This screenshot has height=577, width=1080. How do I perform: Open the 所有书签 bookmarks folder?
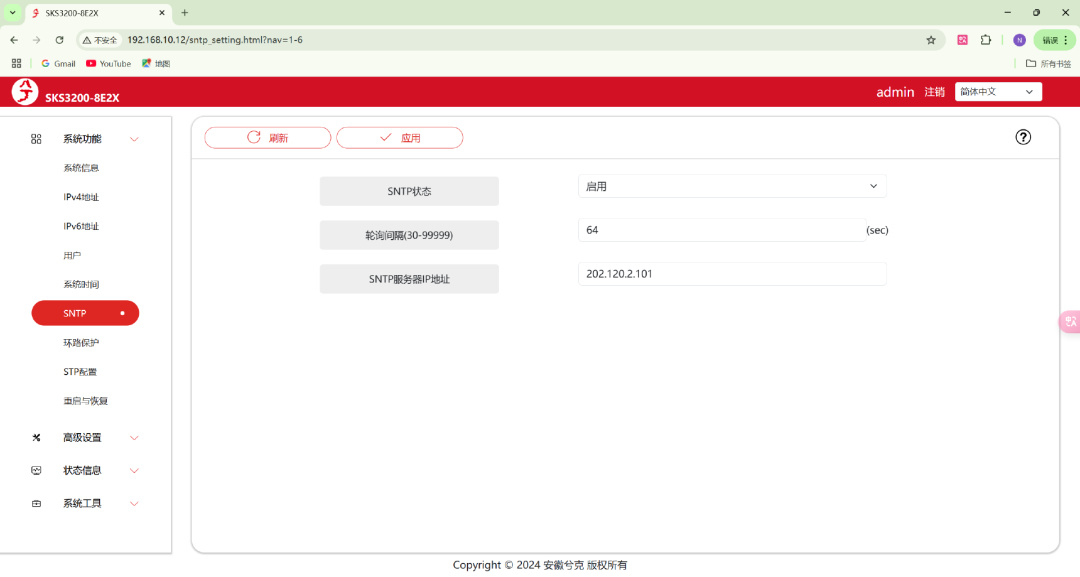point(1048,63)
